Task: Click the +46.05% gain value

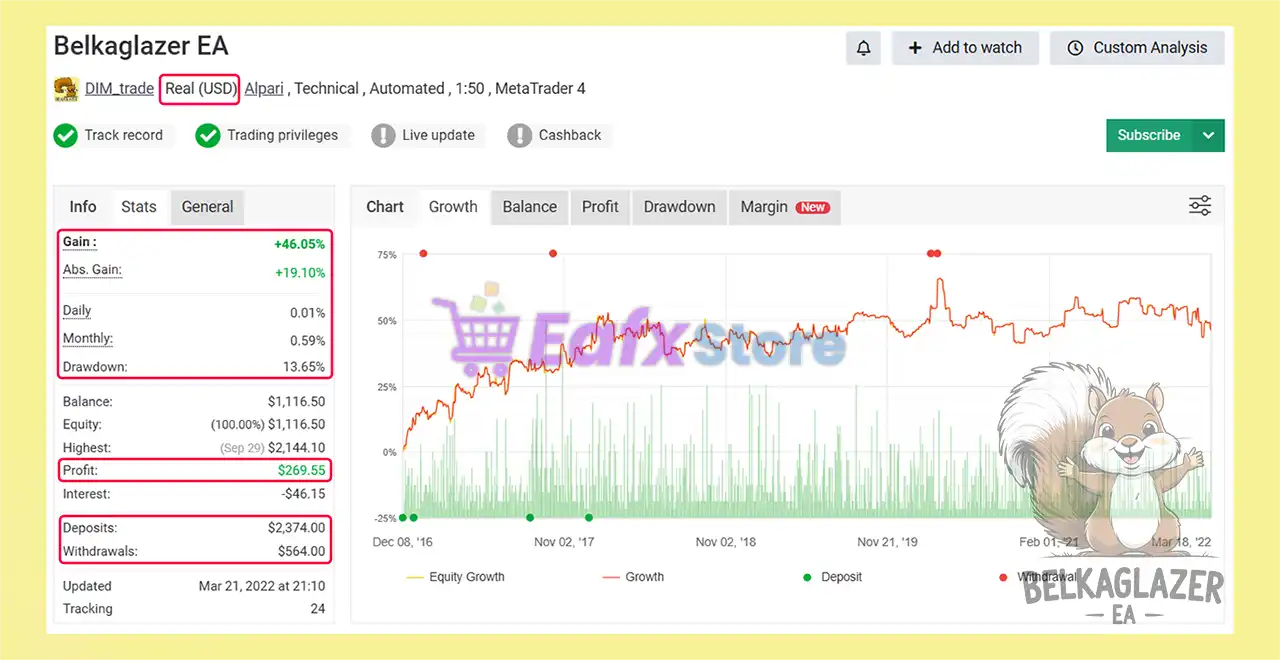Action: [300, 244]
